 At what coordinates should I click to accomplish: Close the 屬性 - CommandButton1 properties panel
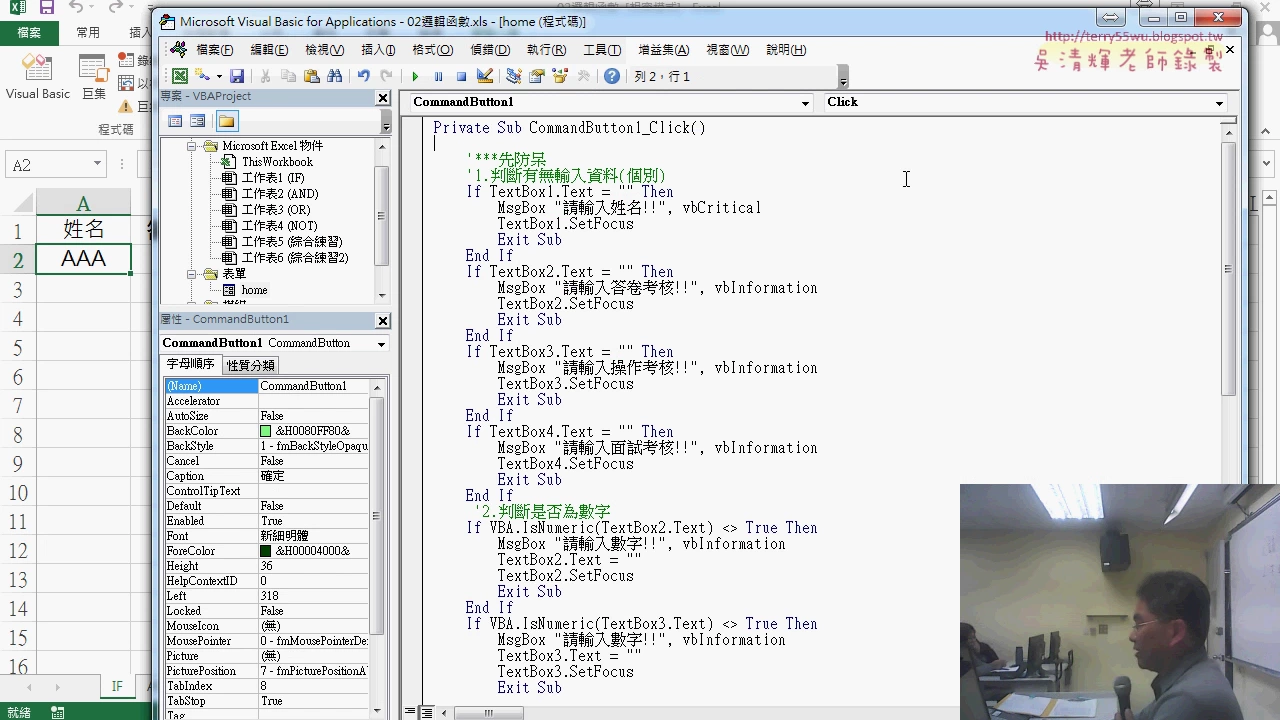coord(383,320)
